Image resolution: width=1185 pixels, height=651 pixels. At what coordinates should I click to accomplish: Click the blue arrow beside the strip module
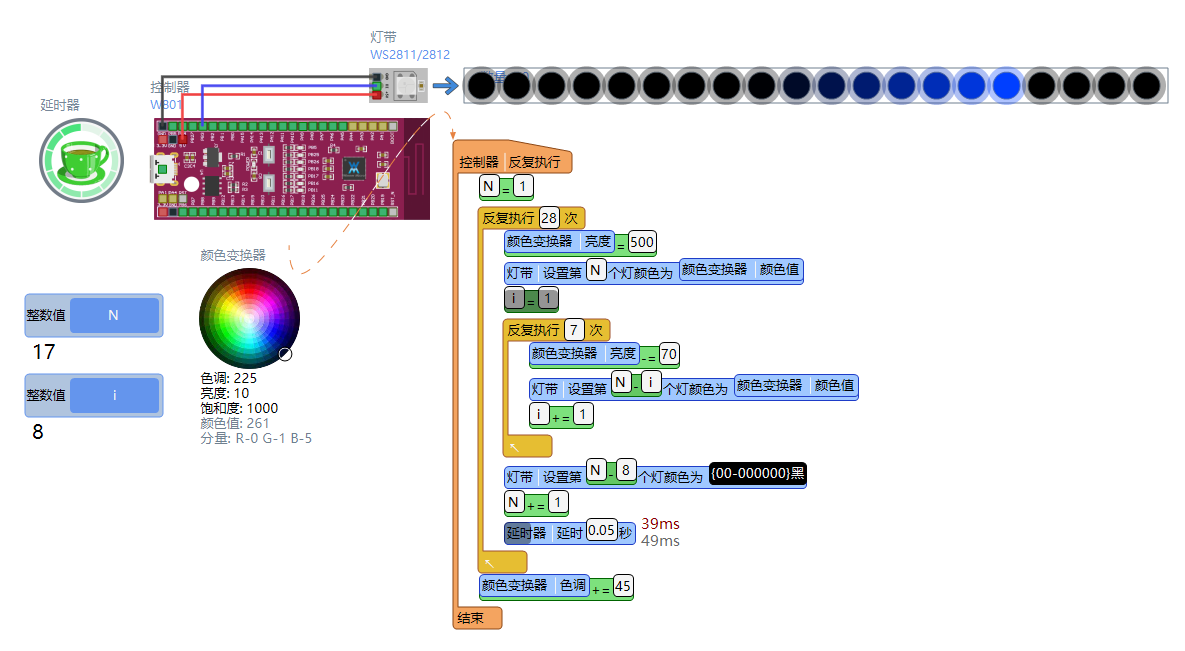point(444,85)
